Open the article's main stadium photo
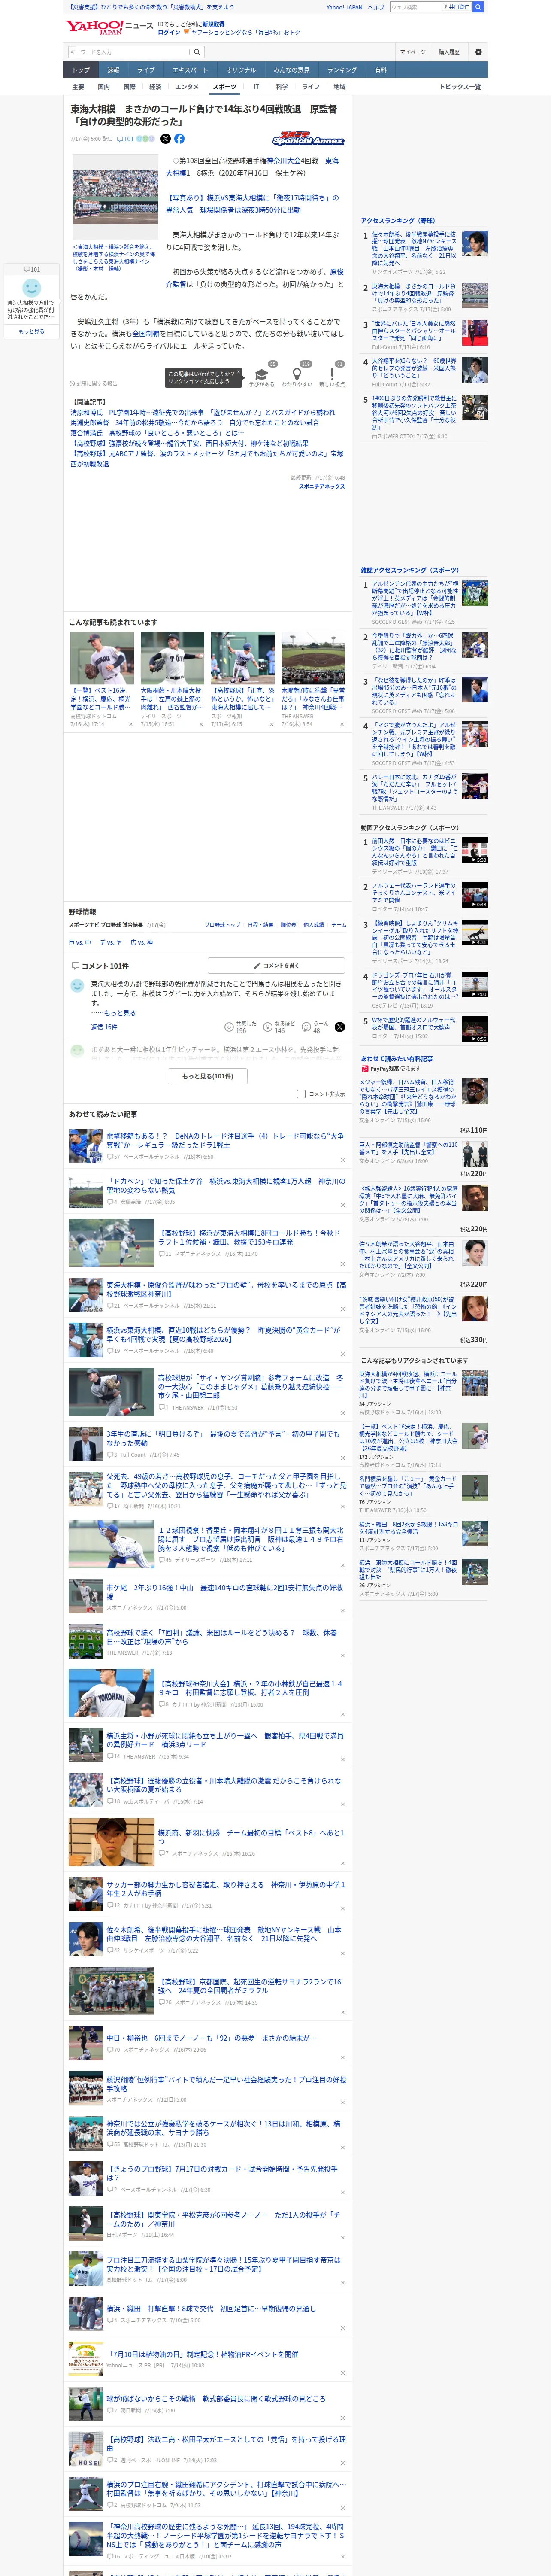Screen dimensions: 551x2576 115,196
